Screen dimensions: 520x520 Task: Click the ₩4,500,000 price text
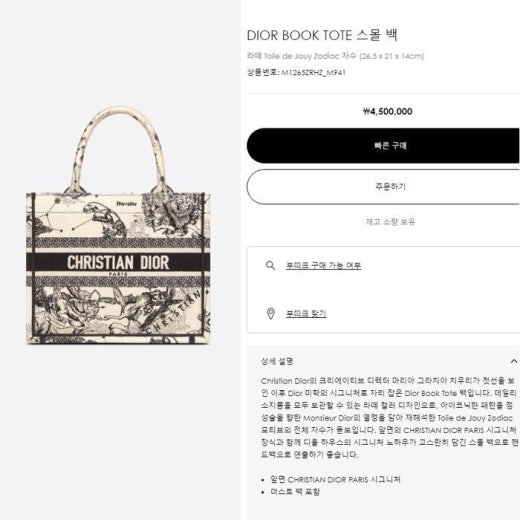point(388,111)
